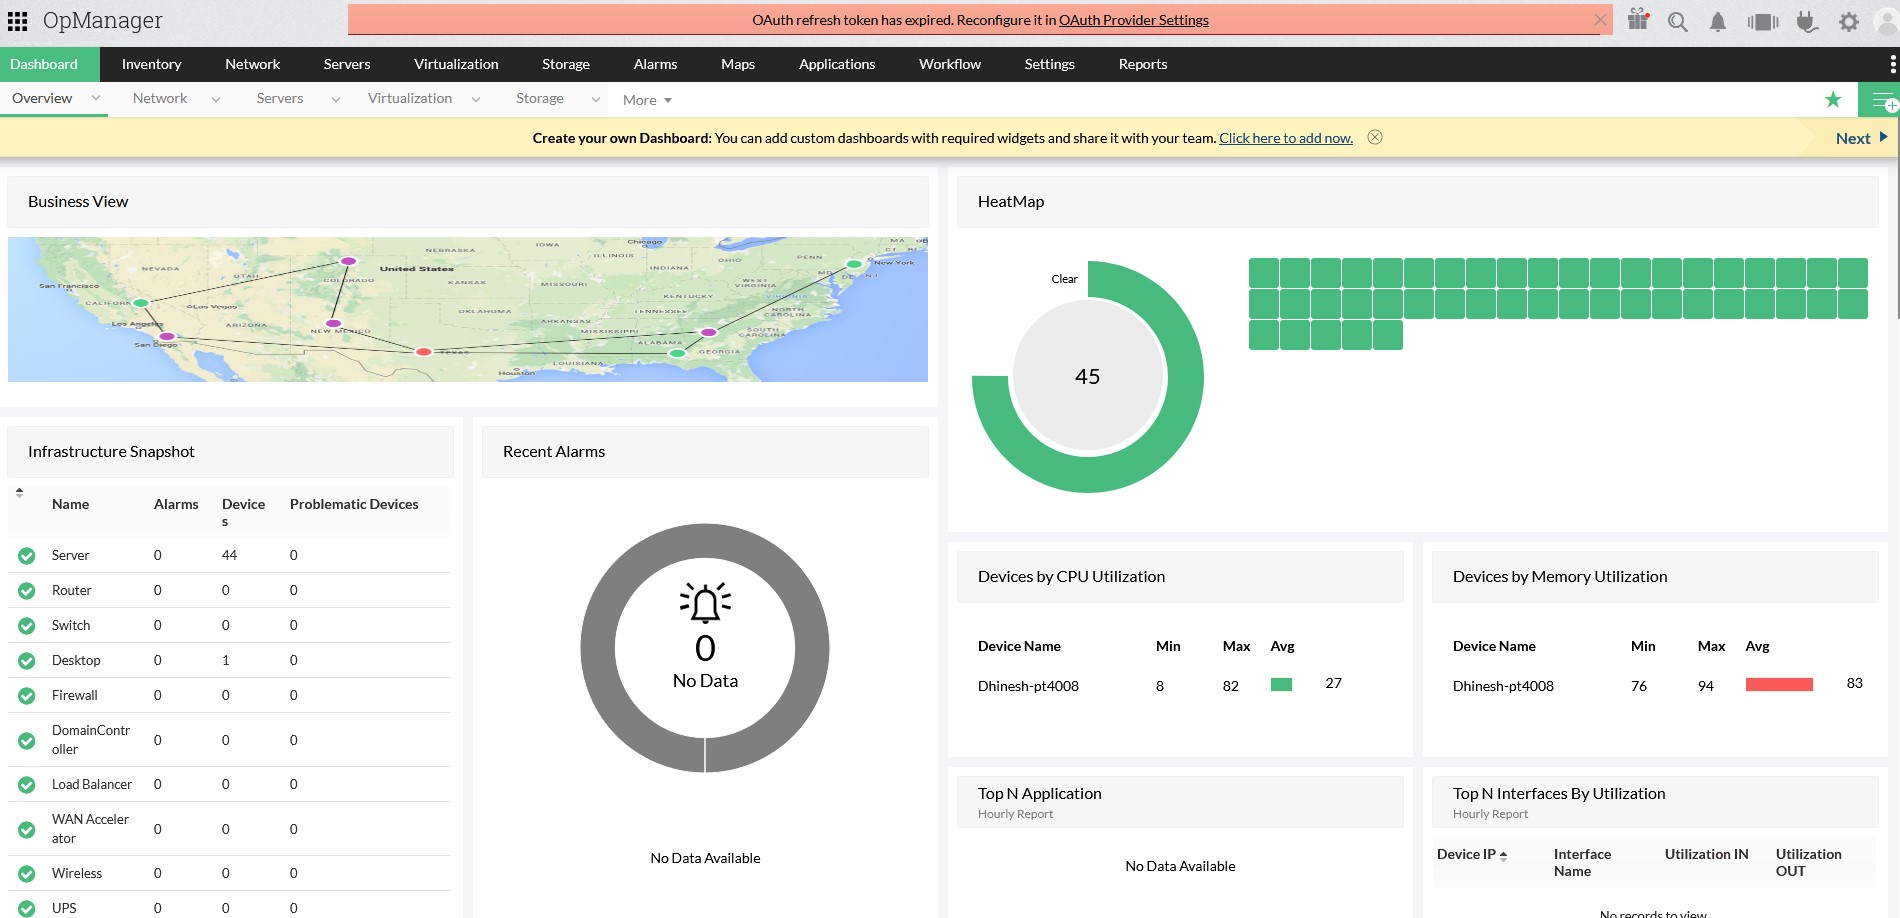Screen dimensions: 1900x918
Task: Click the red node on Business View map
Action: pos(424,351)
